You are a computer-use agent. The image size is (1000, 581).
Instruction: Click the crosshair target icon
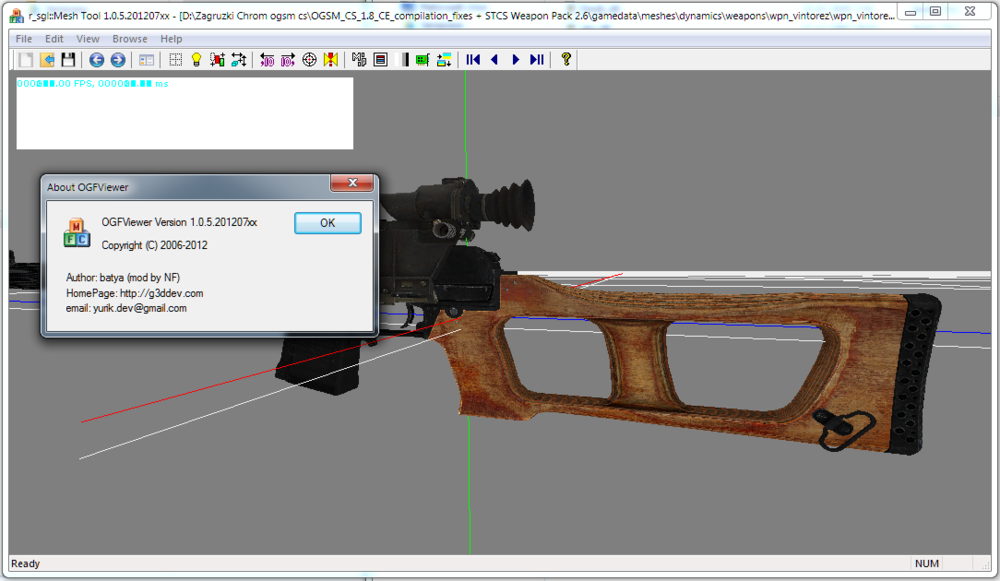pyautogui.click(x=309, y=60)
